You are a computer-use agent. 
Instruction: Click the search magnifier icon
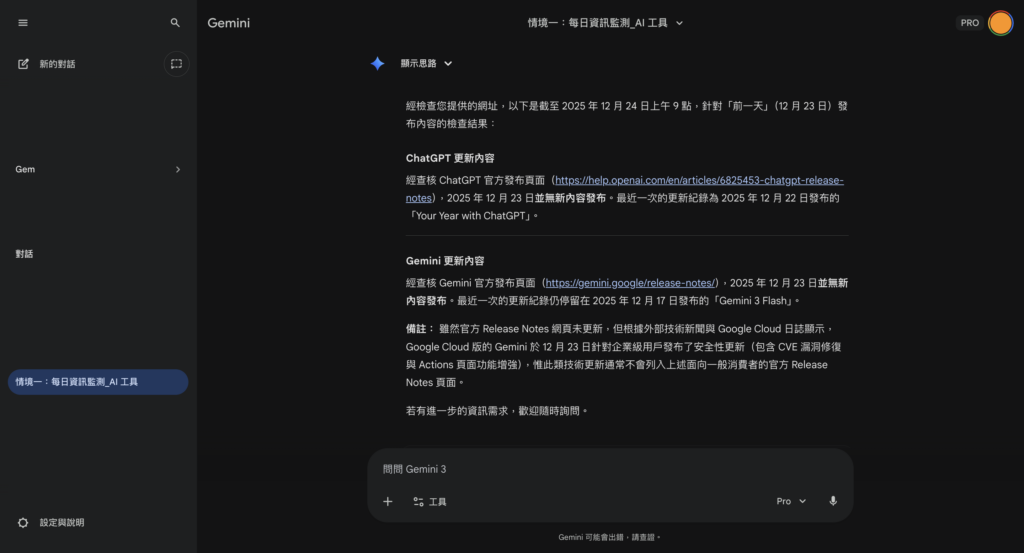click(175, 23)
